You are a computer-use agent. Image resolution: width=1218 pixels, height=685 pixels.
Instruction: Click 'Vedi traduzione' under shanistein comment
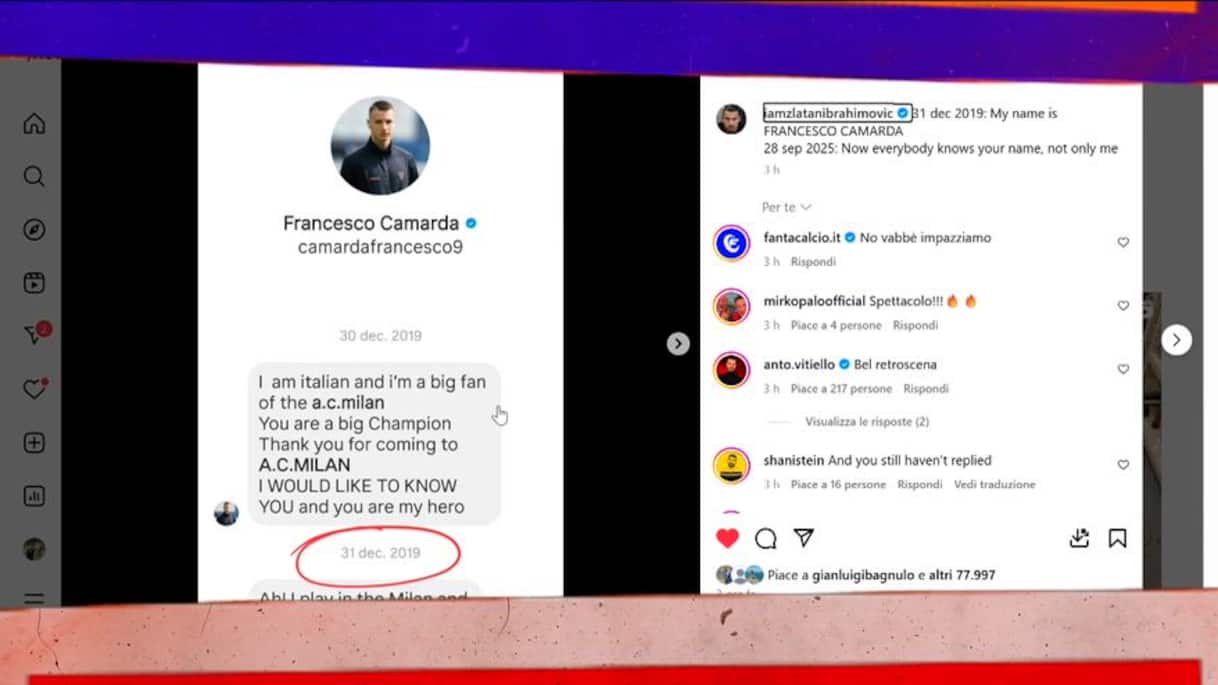coord(994,484)
